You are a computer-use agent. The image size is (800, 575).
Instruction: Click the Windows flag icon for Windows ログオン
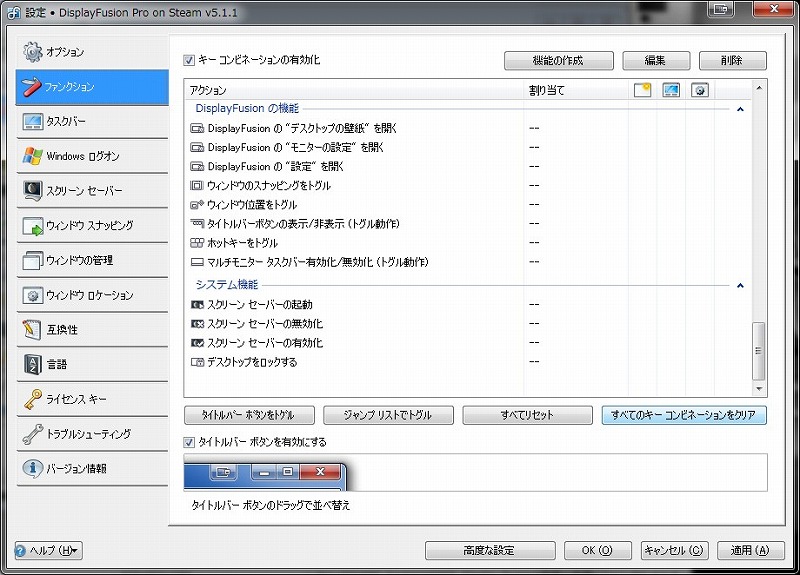pos(33,156)
